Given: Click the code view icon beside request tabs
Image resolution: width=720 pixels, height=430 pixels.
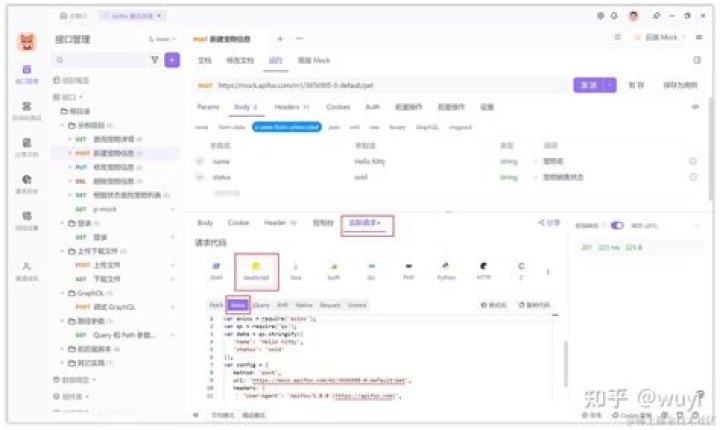Looking at the screenshot, I should (x=695, y=107).
